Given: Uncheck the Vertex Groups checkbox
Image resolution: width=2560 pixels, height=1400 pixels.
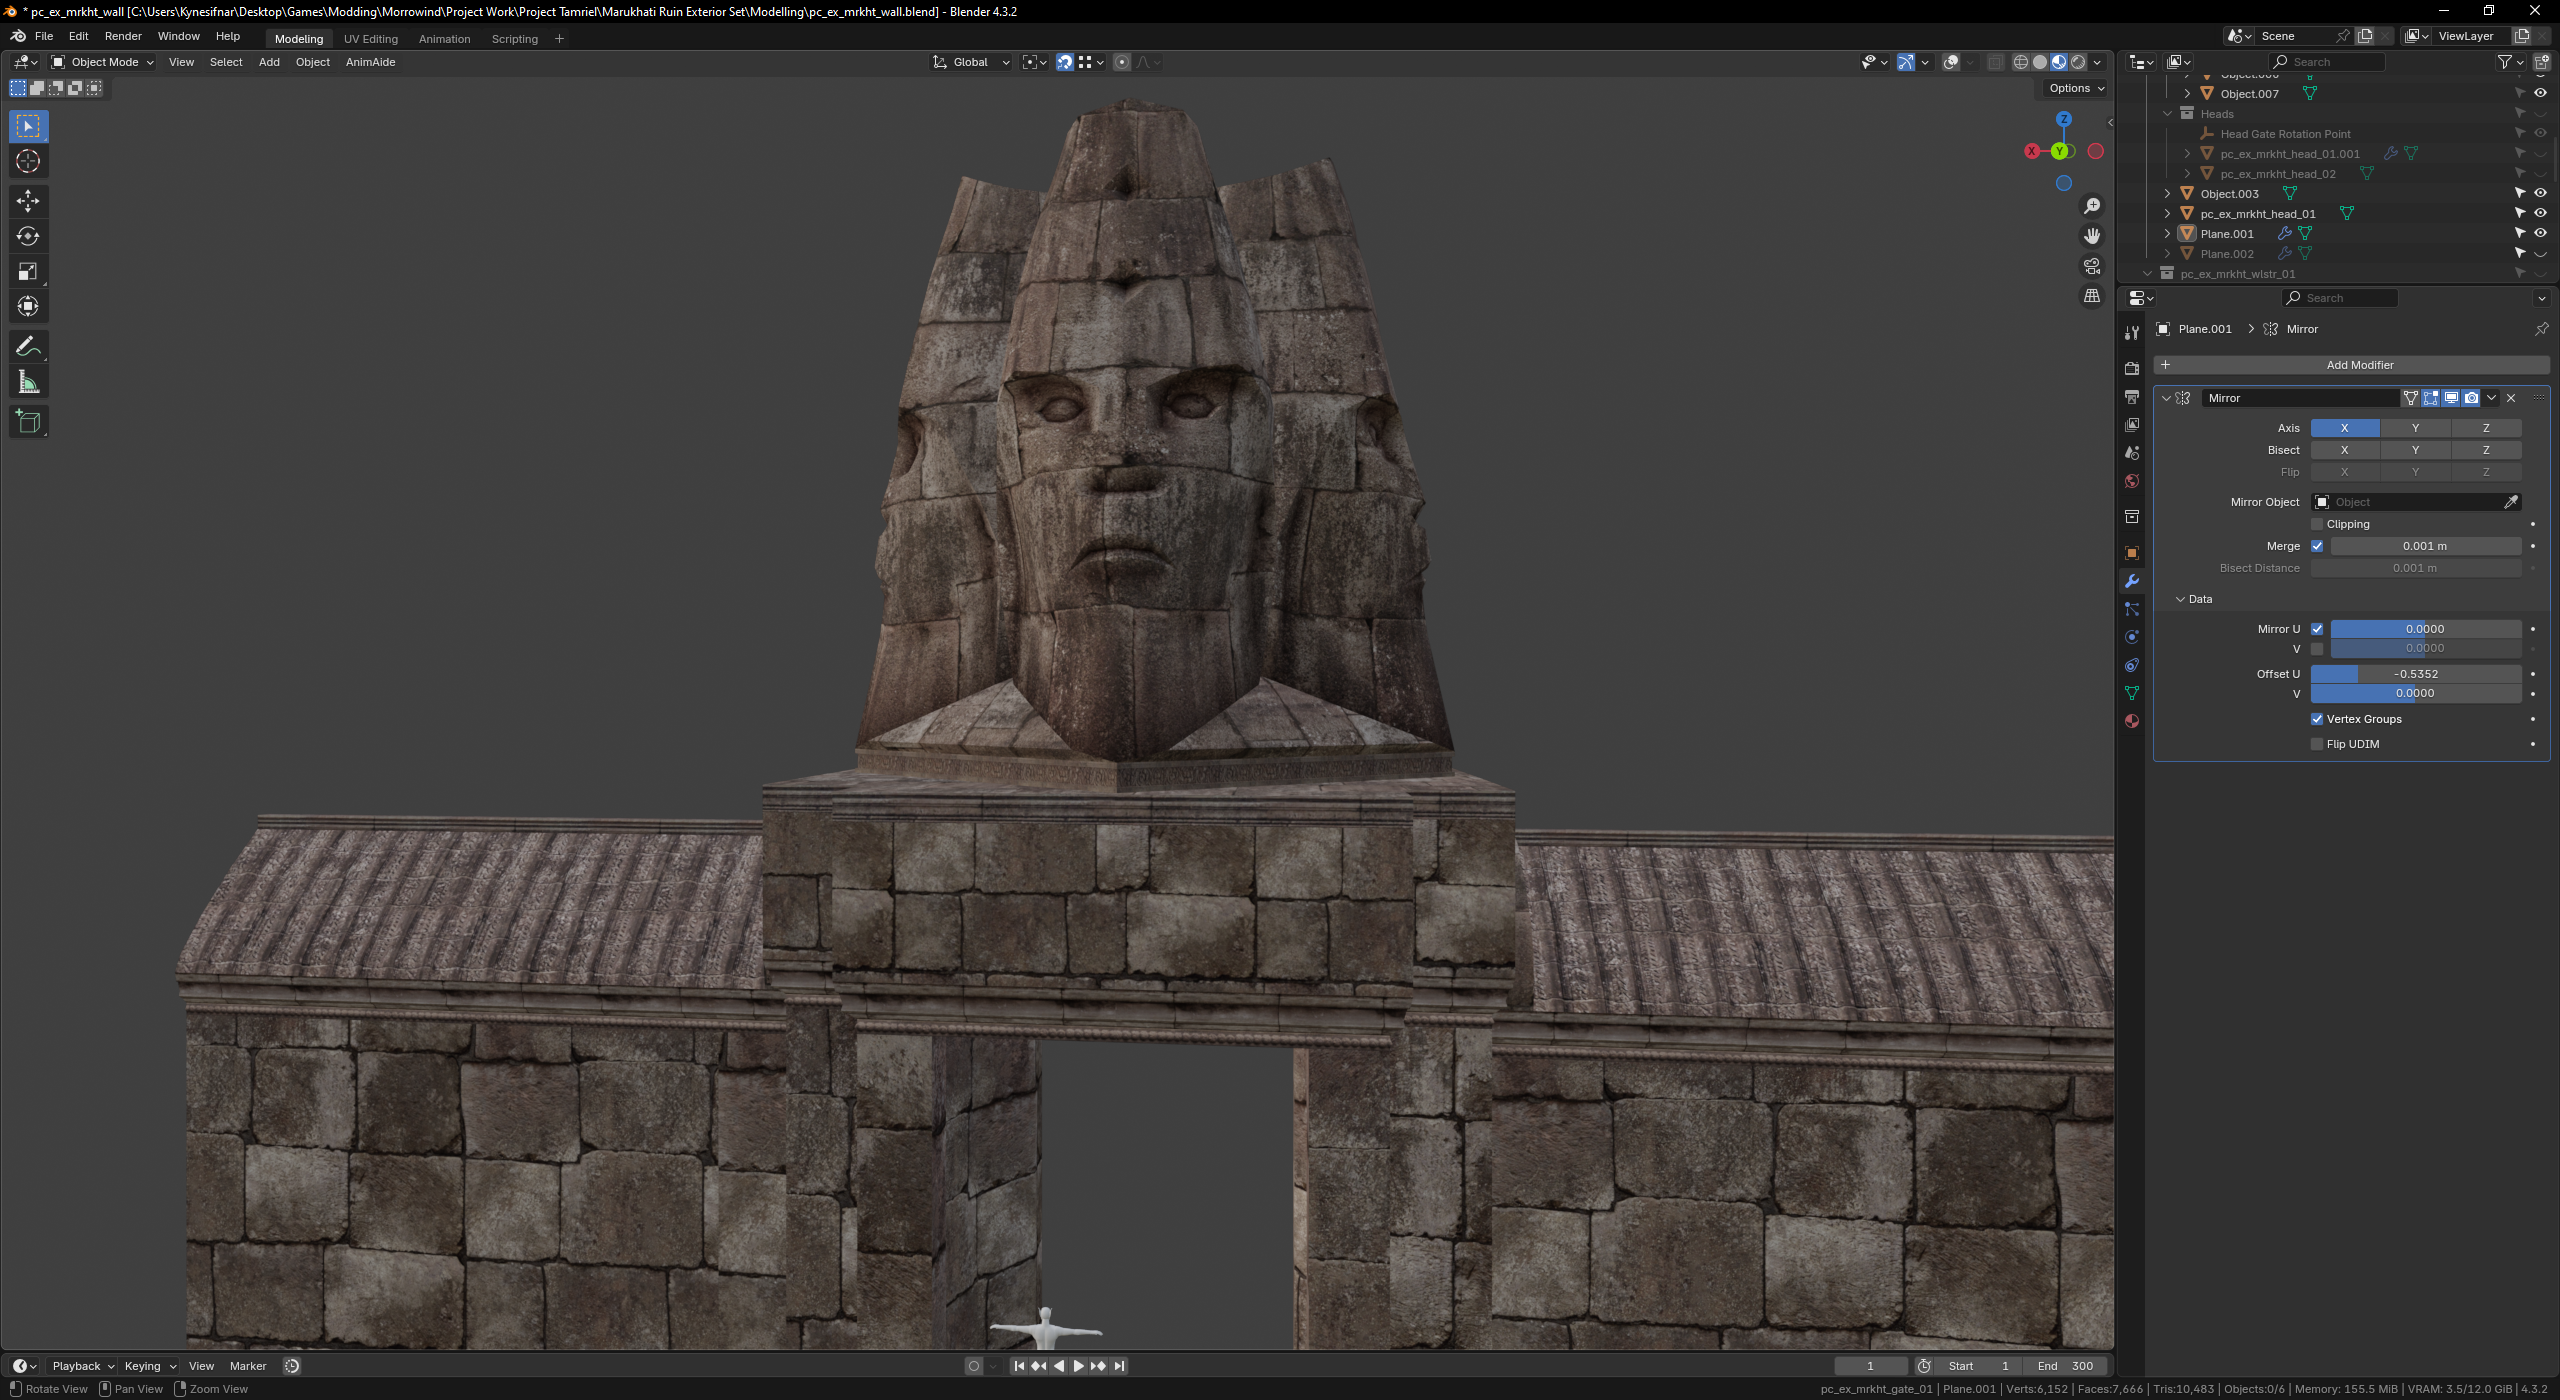Looking at the screenshot, I should pyautogui.click(x=2317, y=719).
